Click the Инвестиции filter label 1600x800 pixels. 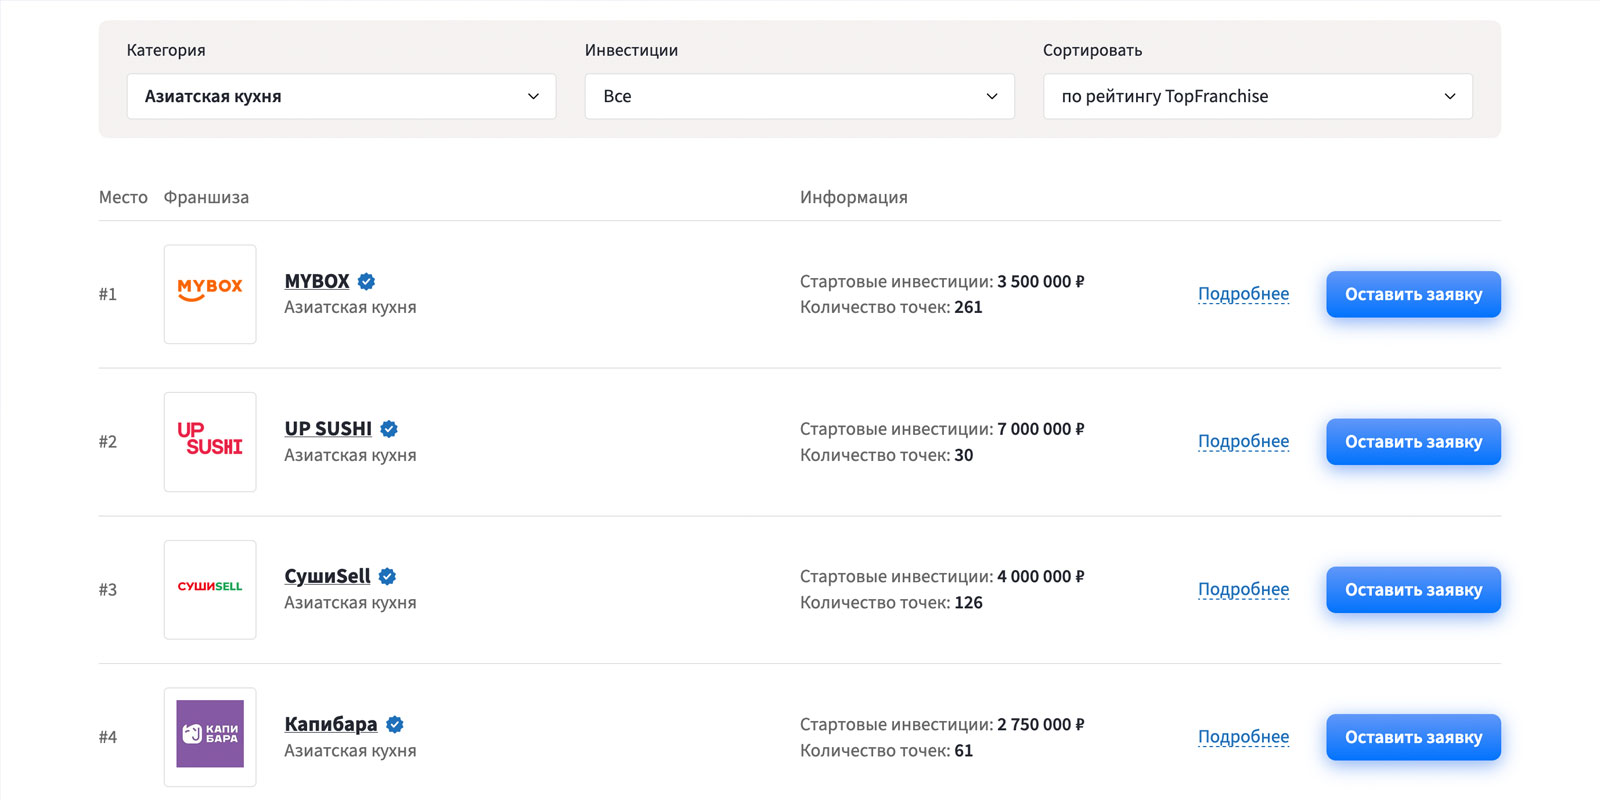631,50
